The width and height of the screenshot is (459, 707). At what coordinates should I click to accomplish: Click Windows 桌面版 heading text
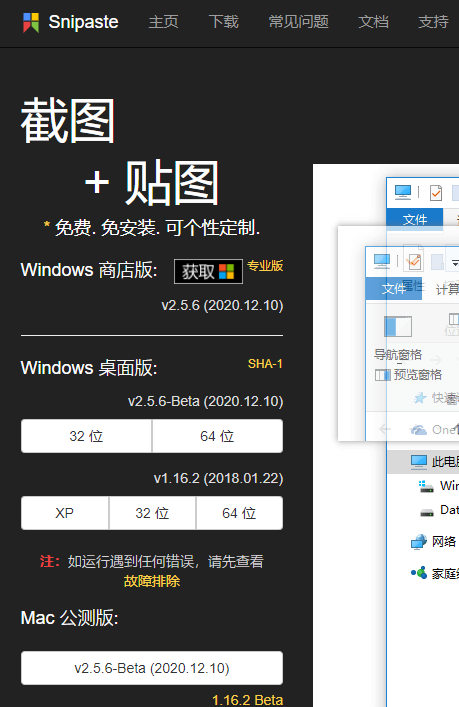coord(89,368)
